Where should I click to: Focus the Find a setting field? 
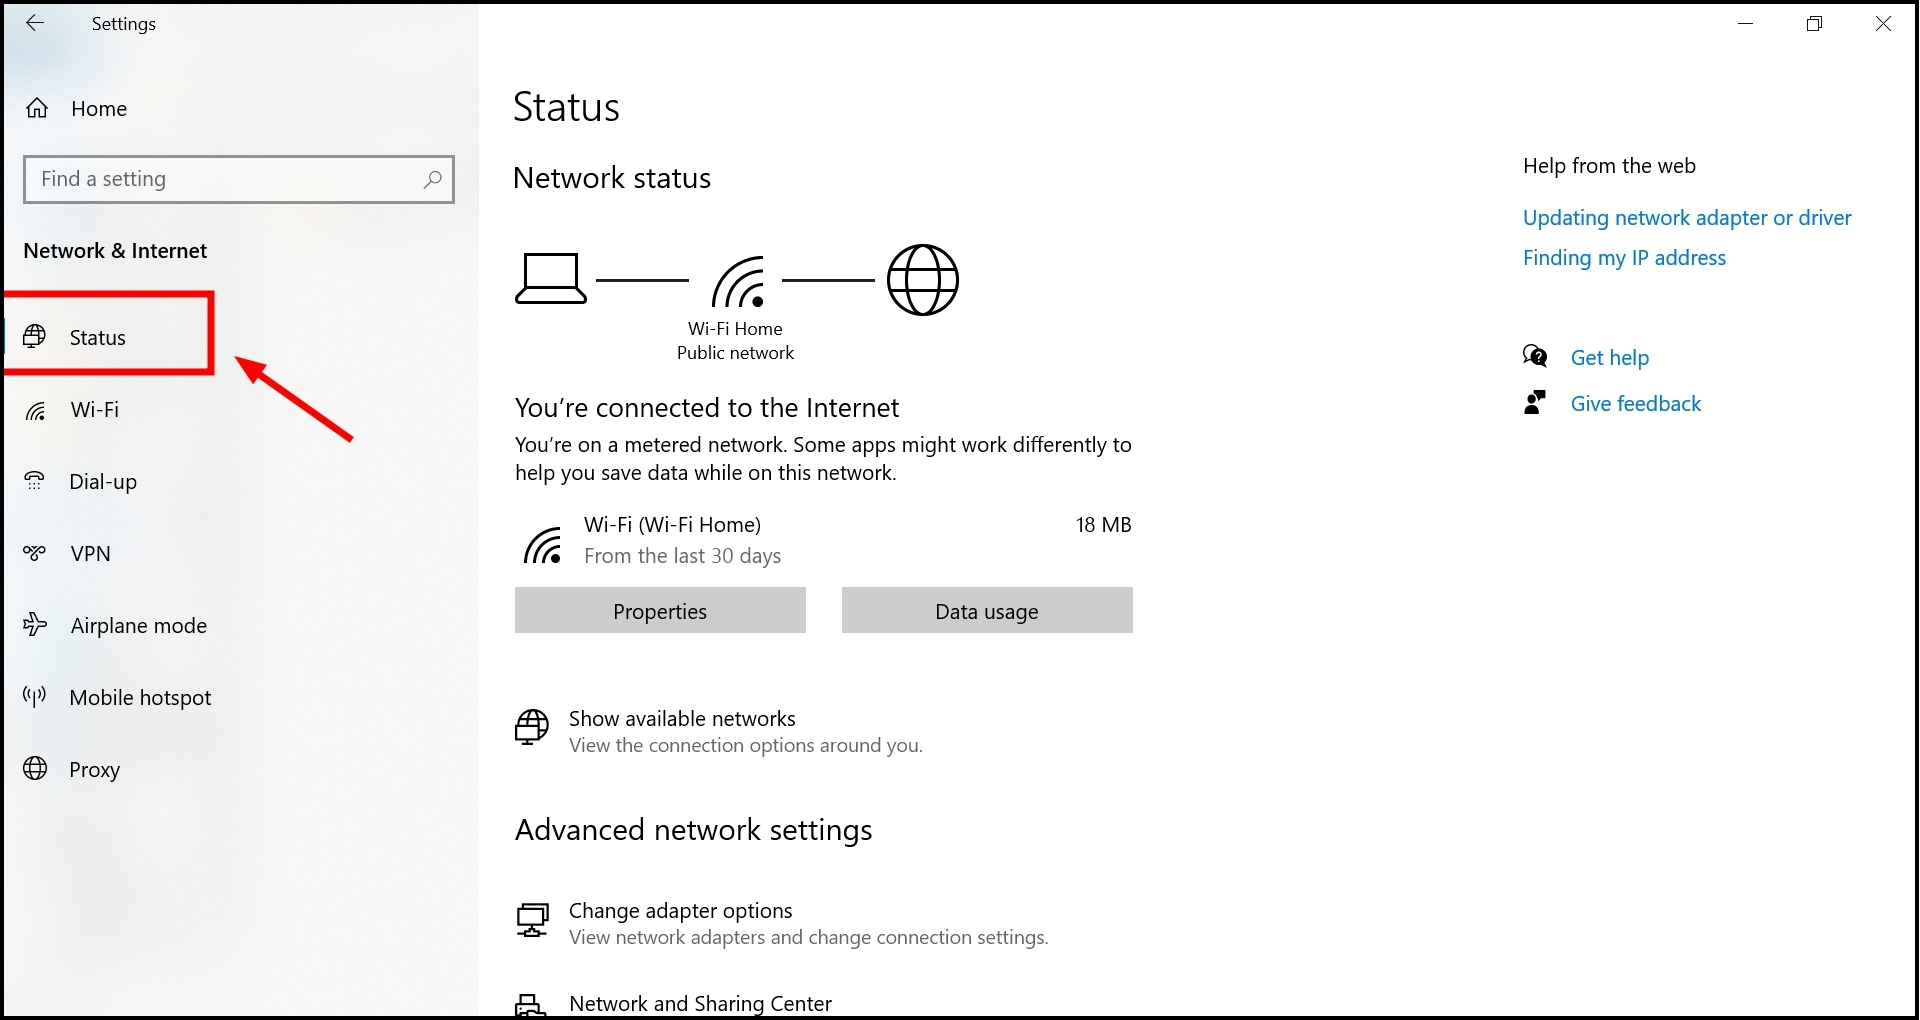[225, 179]
